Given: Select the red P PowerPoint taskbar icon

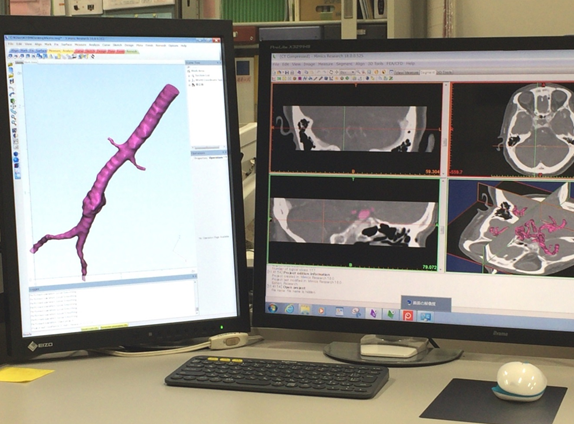Looking at the screenshot, I should [408, 315].
